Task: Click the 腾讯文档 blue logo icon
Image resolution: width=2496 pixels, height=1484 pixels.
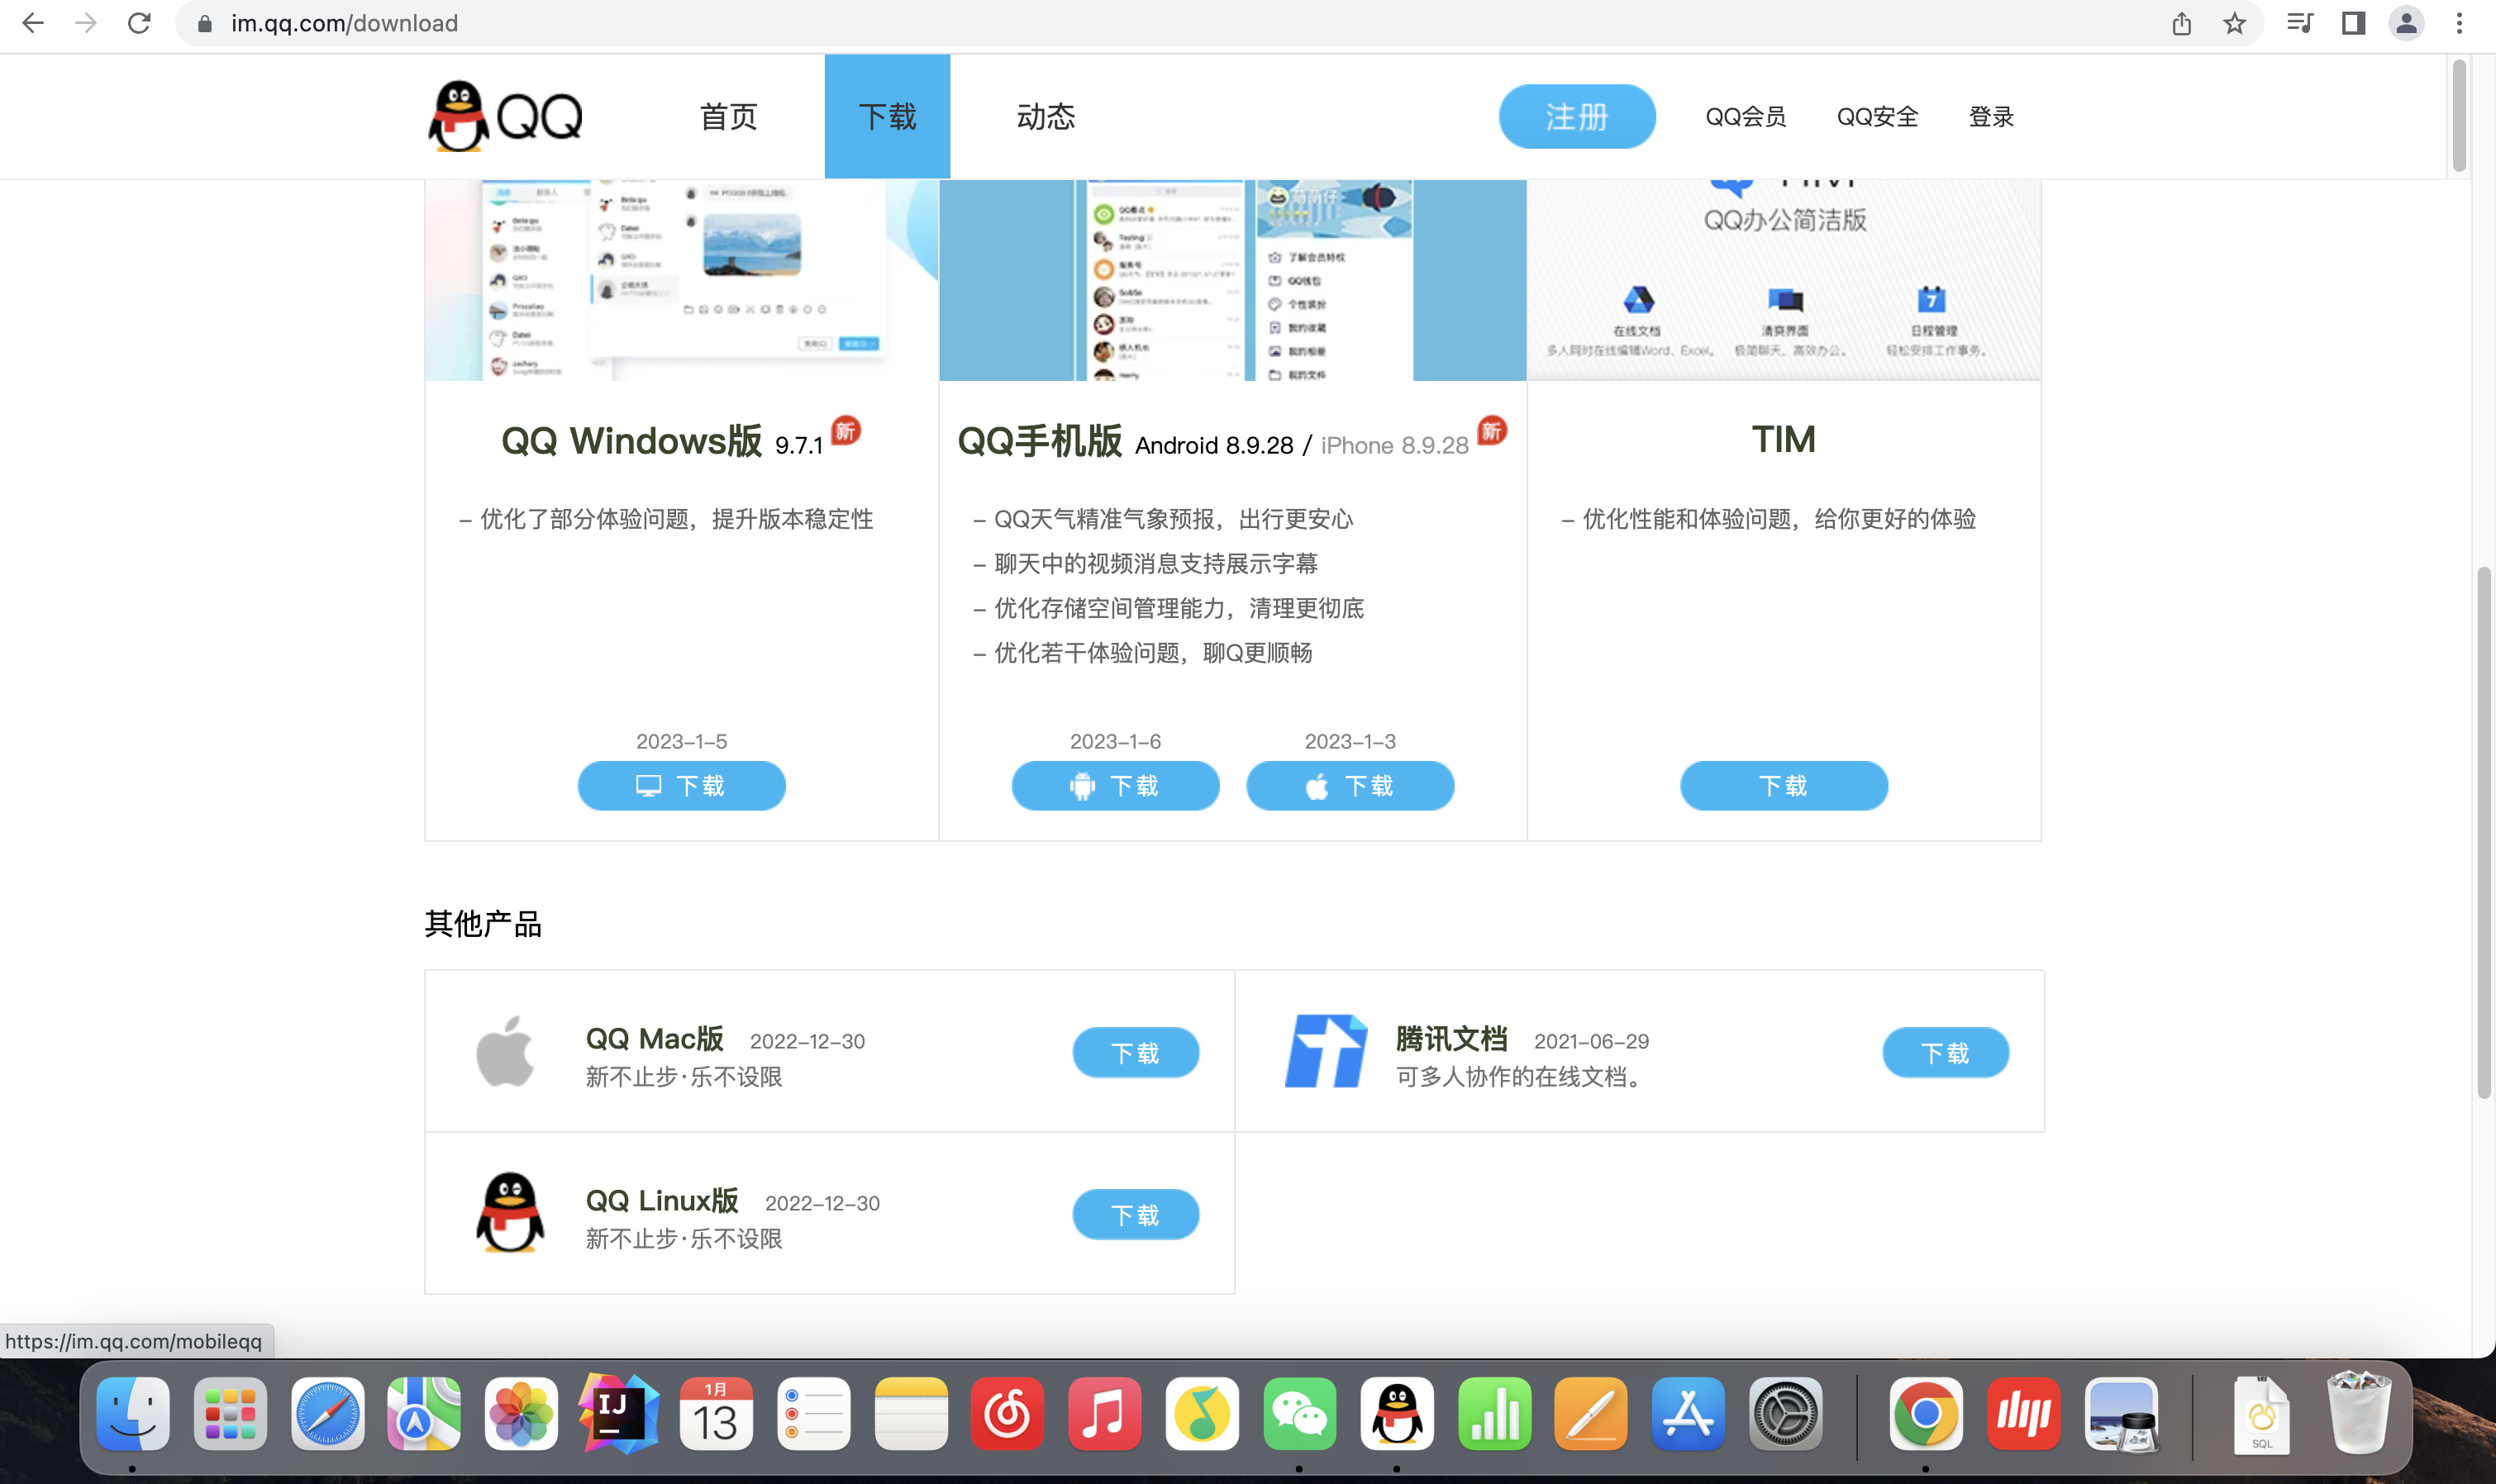Action: 1326,1051
